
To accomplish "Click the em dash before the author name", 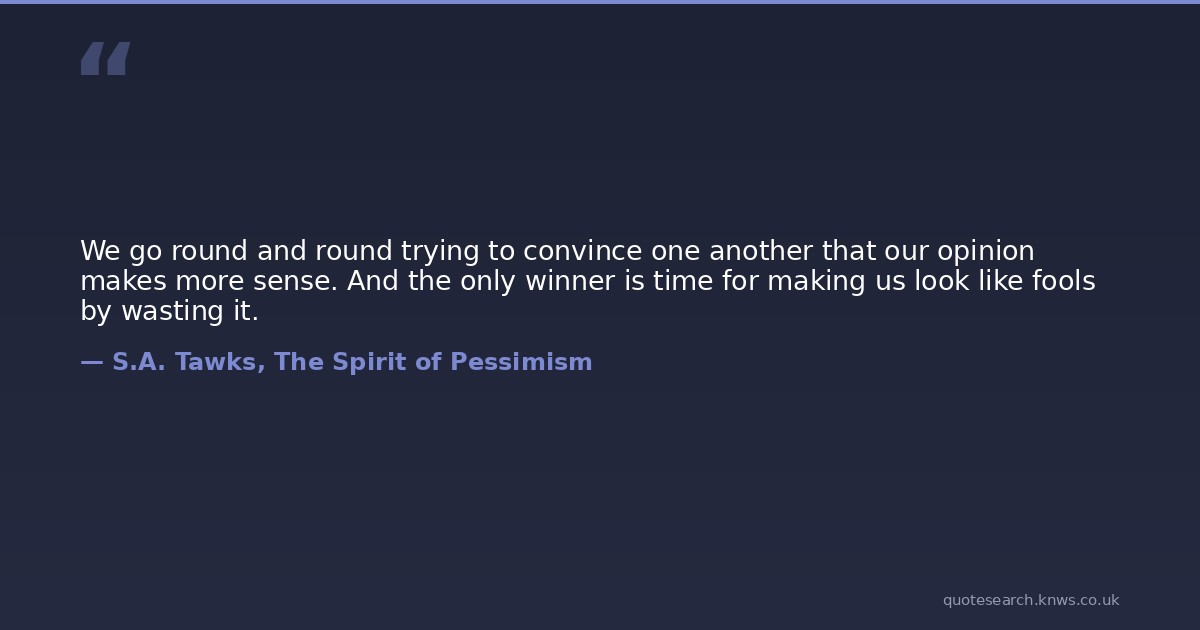I will click(x=91, y=362).
